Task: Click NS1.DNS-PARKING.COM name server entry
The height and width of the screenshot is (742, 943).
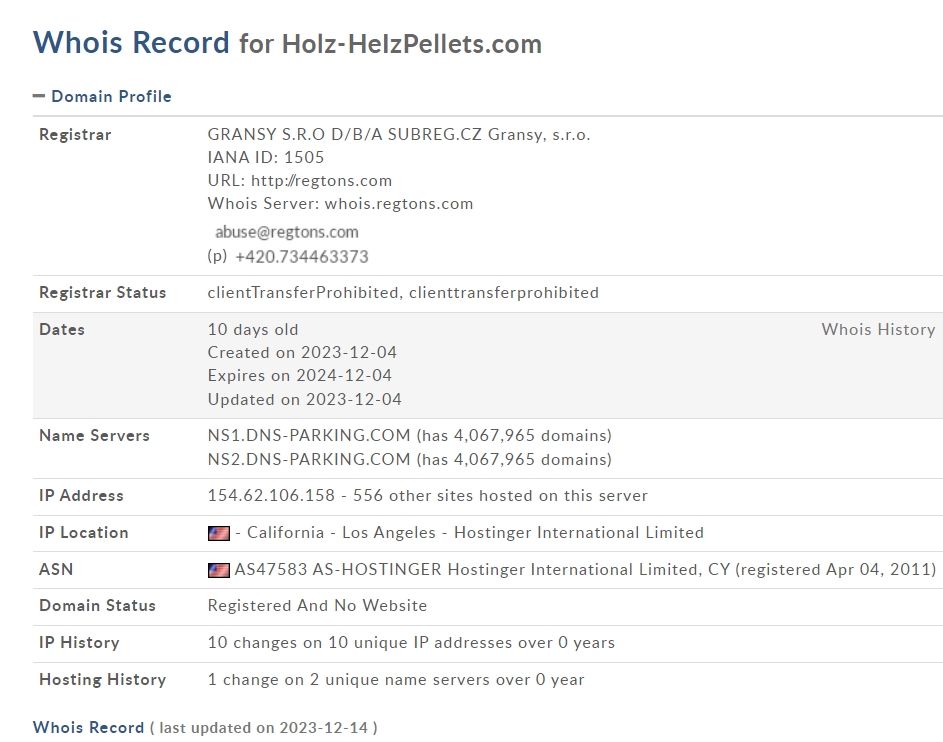Action: [410, 435]
